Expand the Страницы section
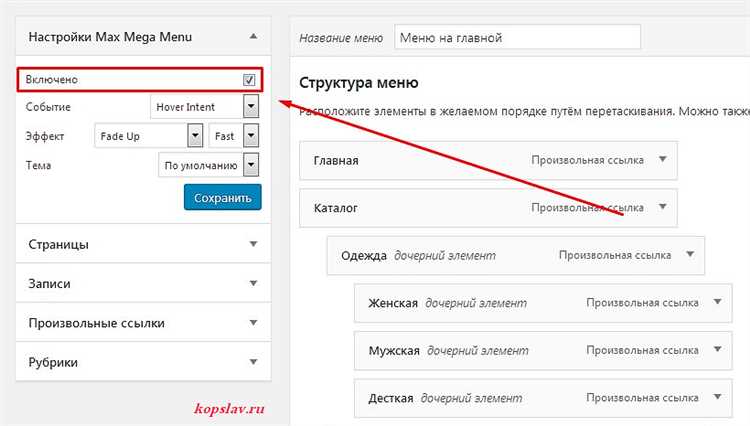 254,244
